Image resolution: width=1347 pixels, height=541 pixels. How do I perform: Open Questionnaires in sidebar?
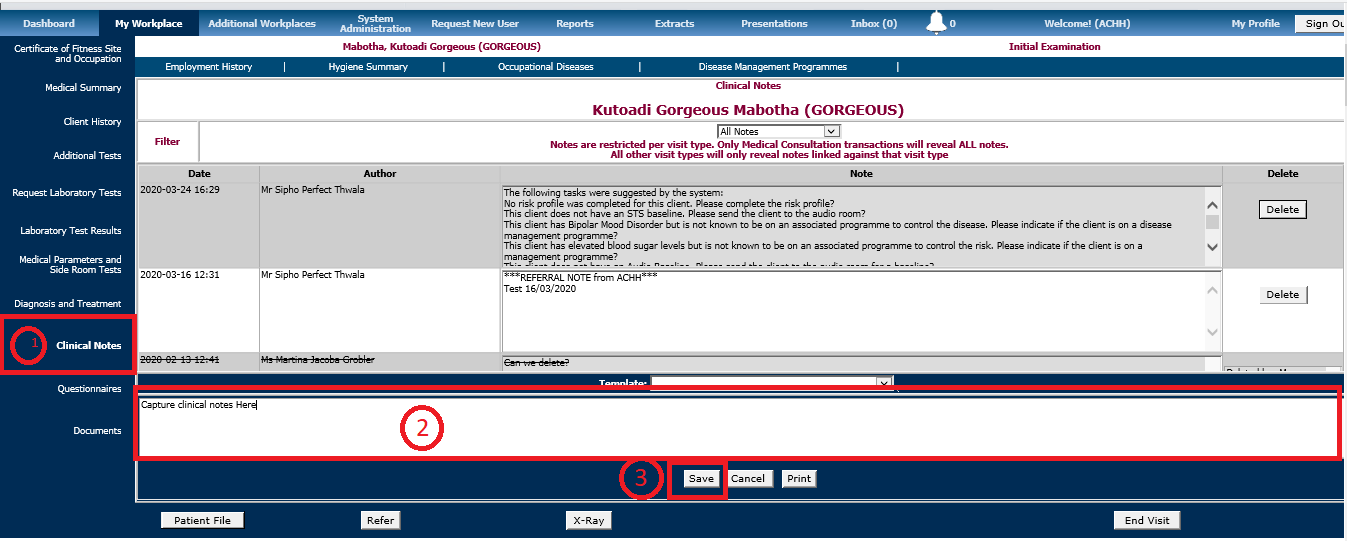(x=90, y=389)
